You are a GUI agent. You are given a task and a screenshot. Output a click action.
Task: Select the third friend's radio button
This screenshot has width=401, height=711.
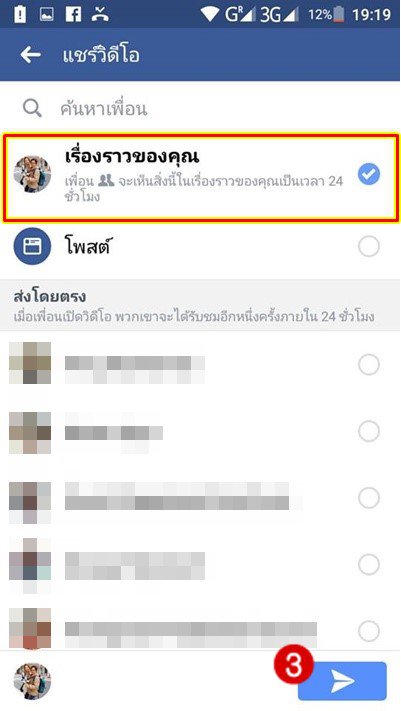pos(369,498)
